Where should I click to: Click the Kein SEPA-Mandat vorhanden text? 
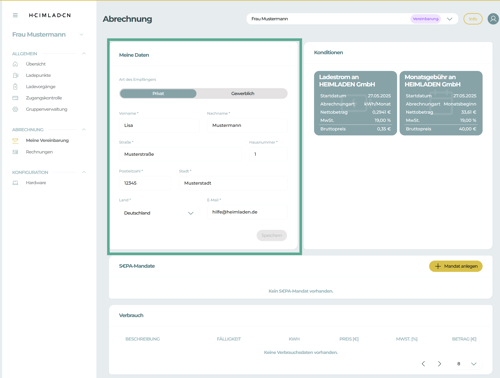pyautogui.click(x=301, y=291)
